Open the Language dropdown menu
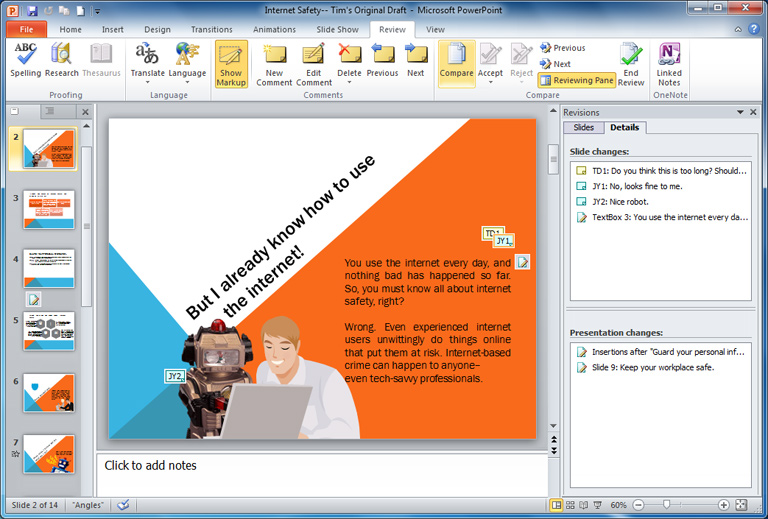 pos(187,83)
